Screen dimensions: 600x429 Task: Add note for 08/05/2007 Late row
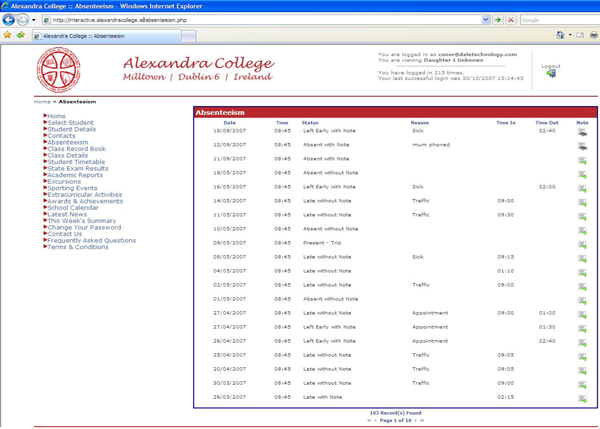(x=582, y=259)
